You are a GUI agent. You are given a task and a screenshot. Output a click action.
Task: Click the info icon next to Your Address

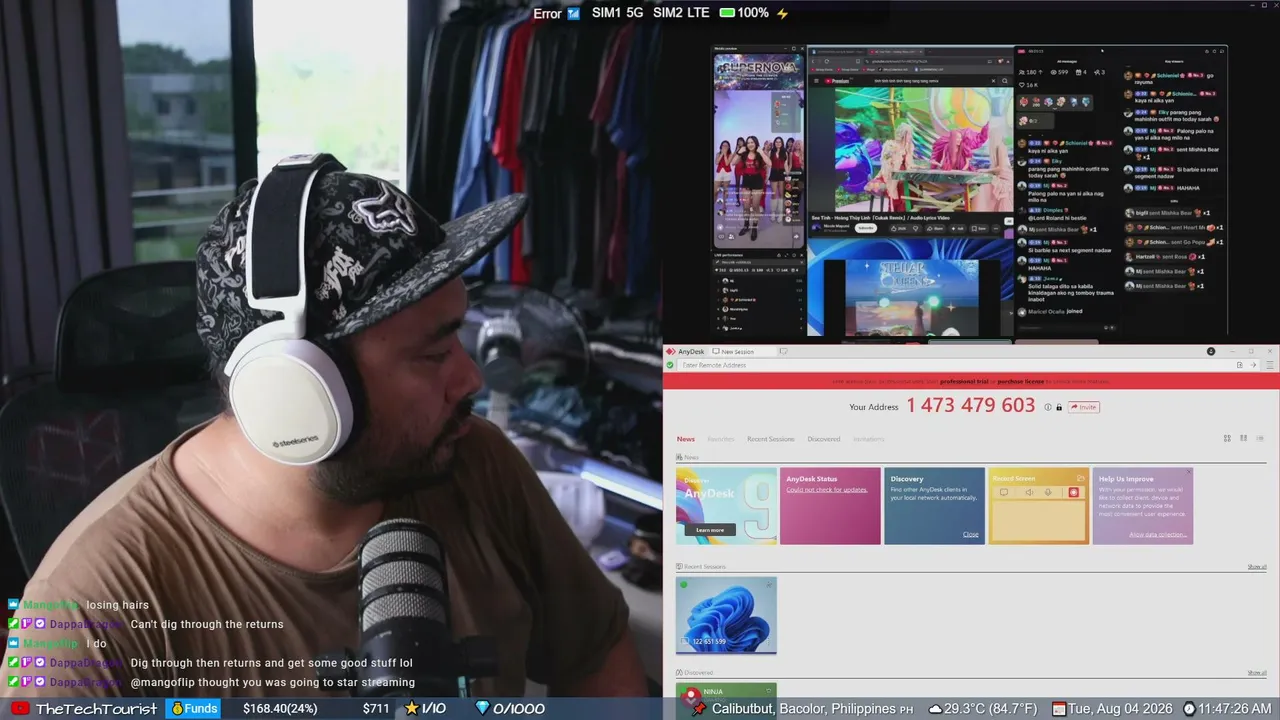[x=1048, y=407]
